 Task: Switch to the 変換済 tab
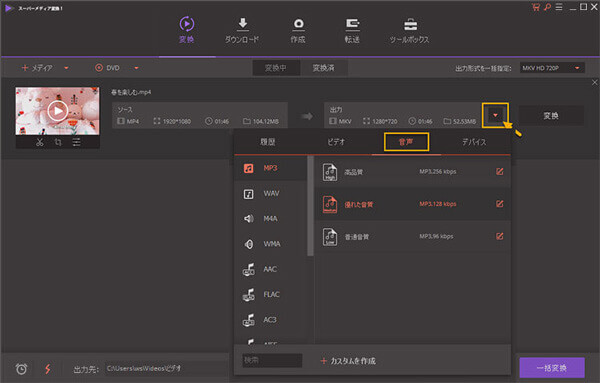tap(324, 68)
